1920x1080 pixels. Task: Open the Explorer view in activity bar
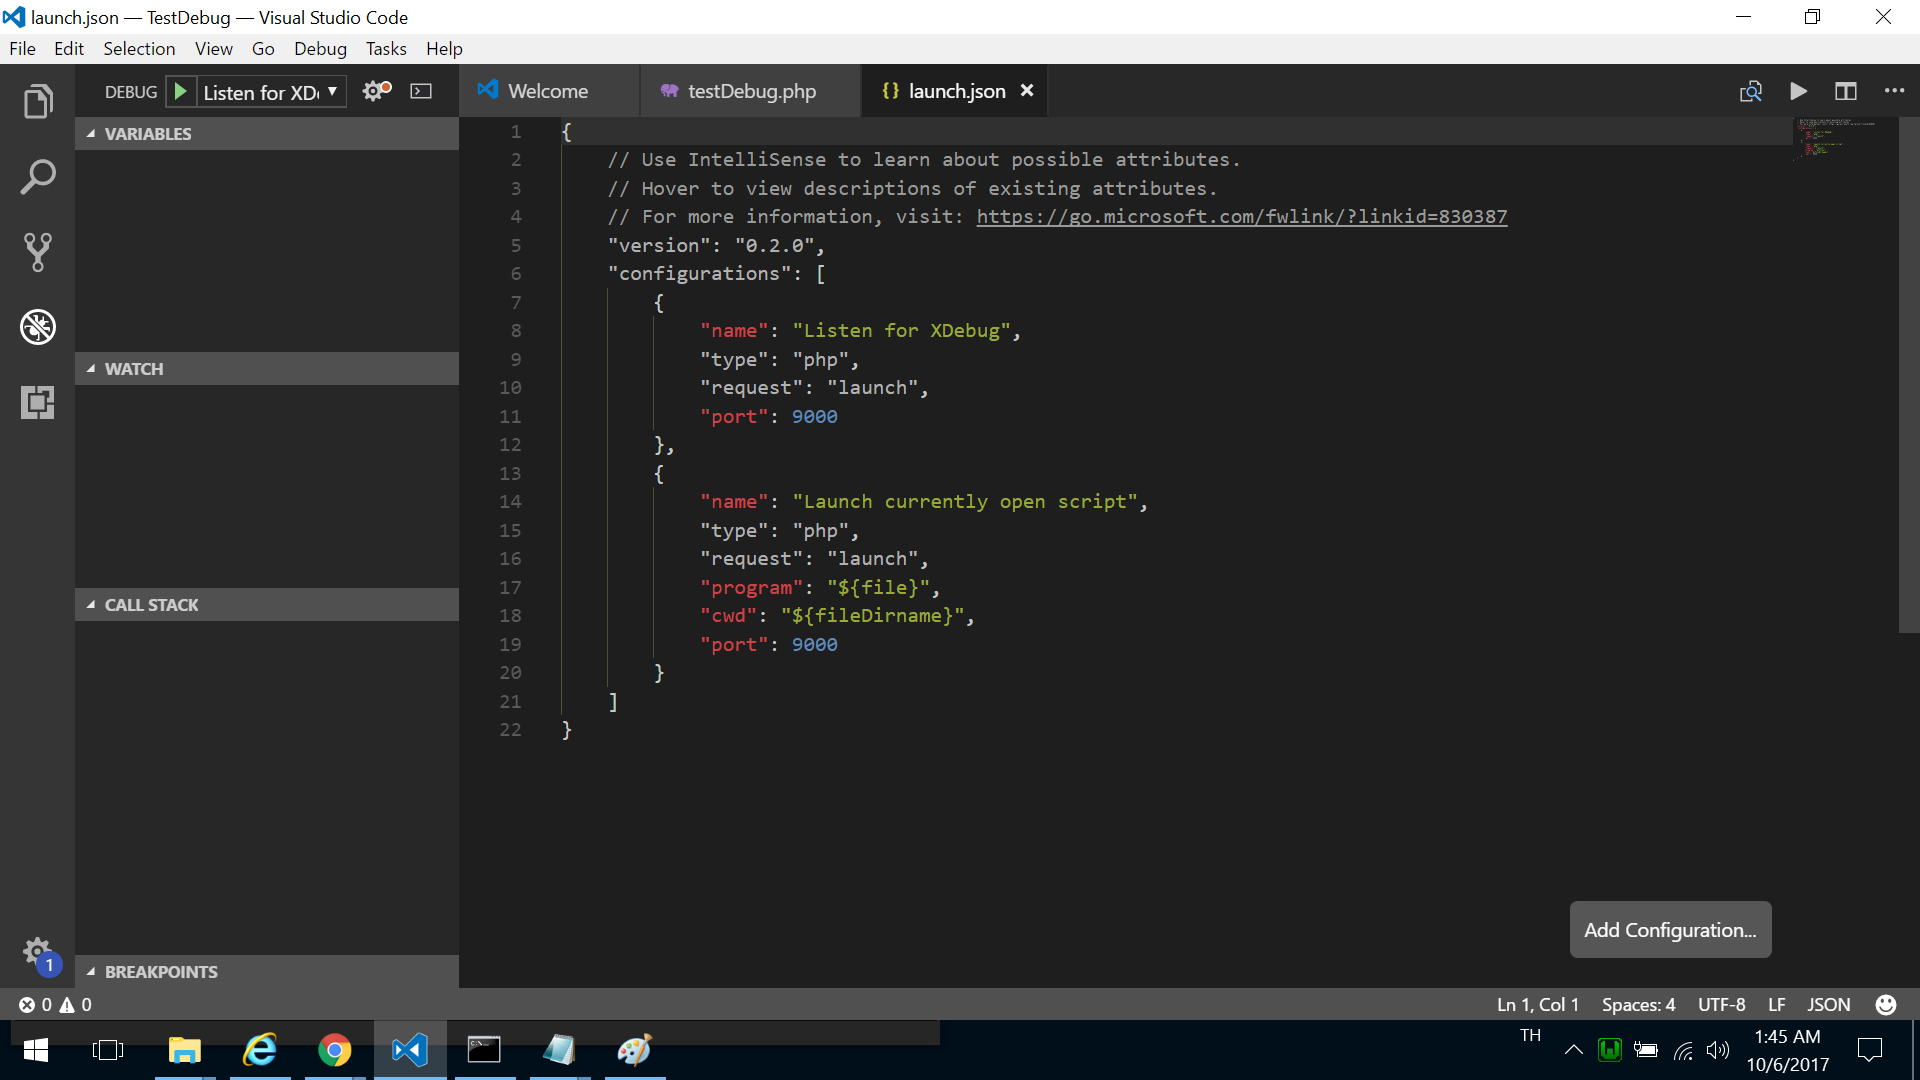[38, 101]
